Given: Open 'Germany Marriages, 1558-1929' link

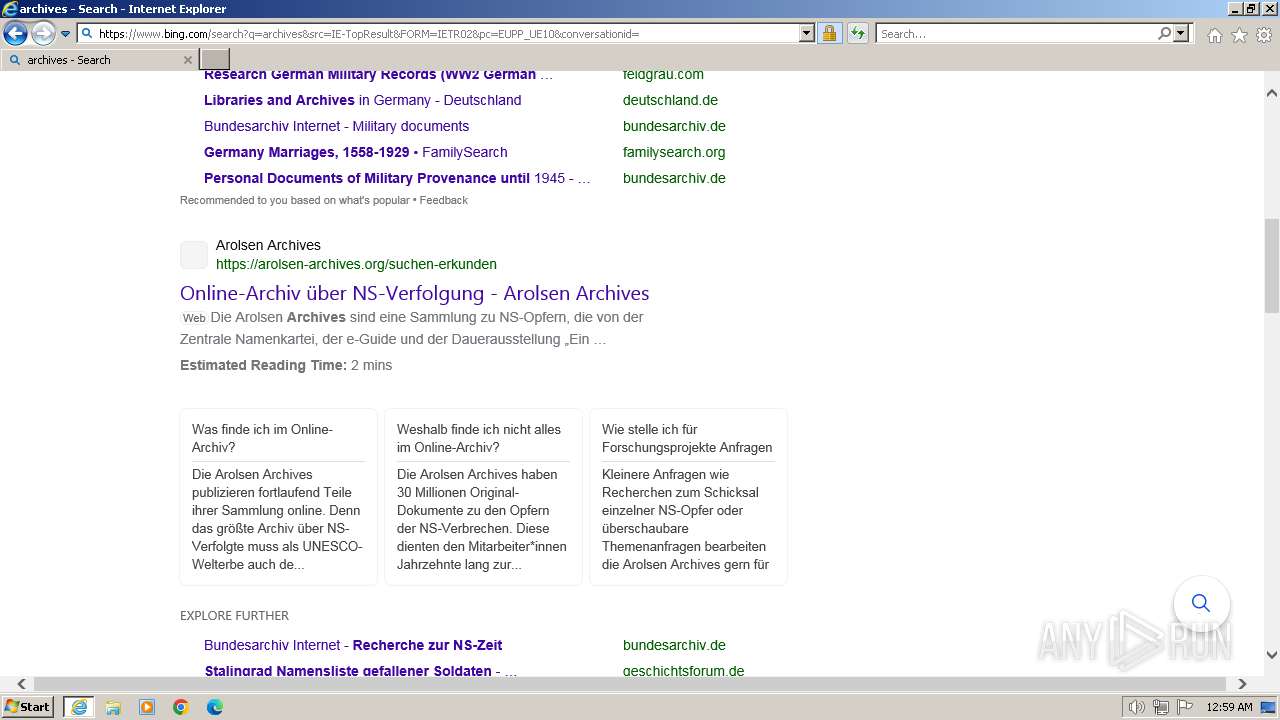Looking at the screenshot, I should click(355, 152).
